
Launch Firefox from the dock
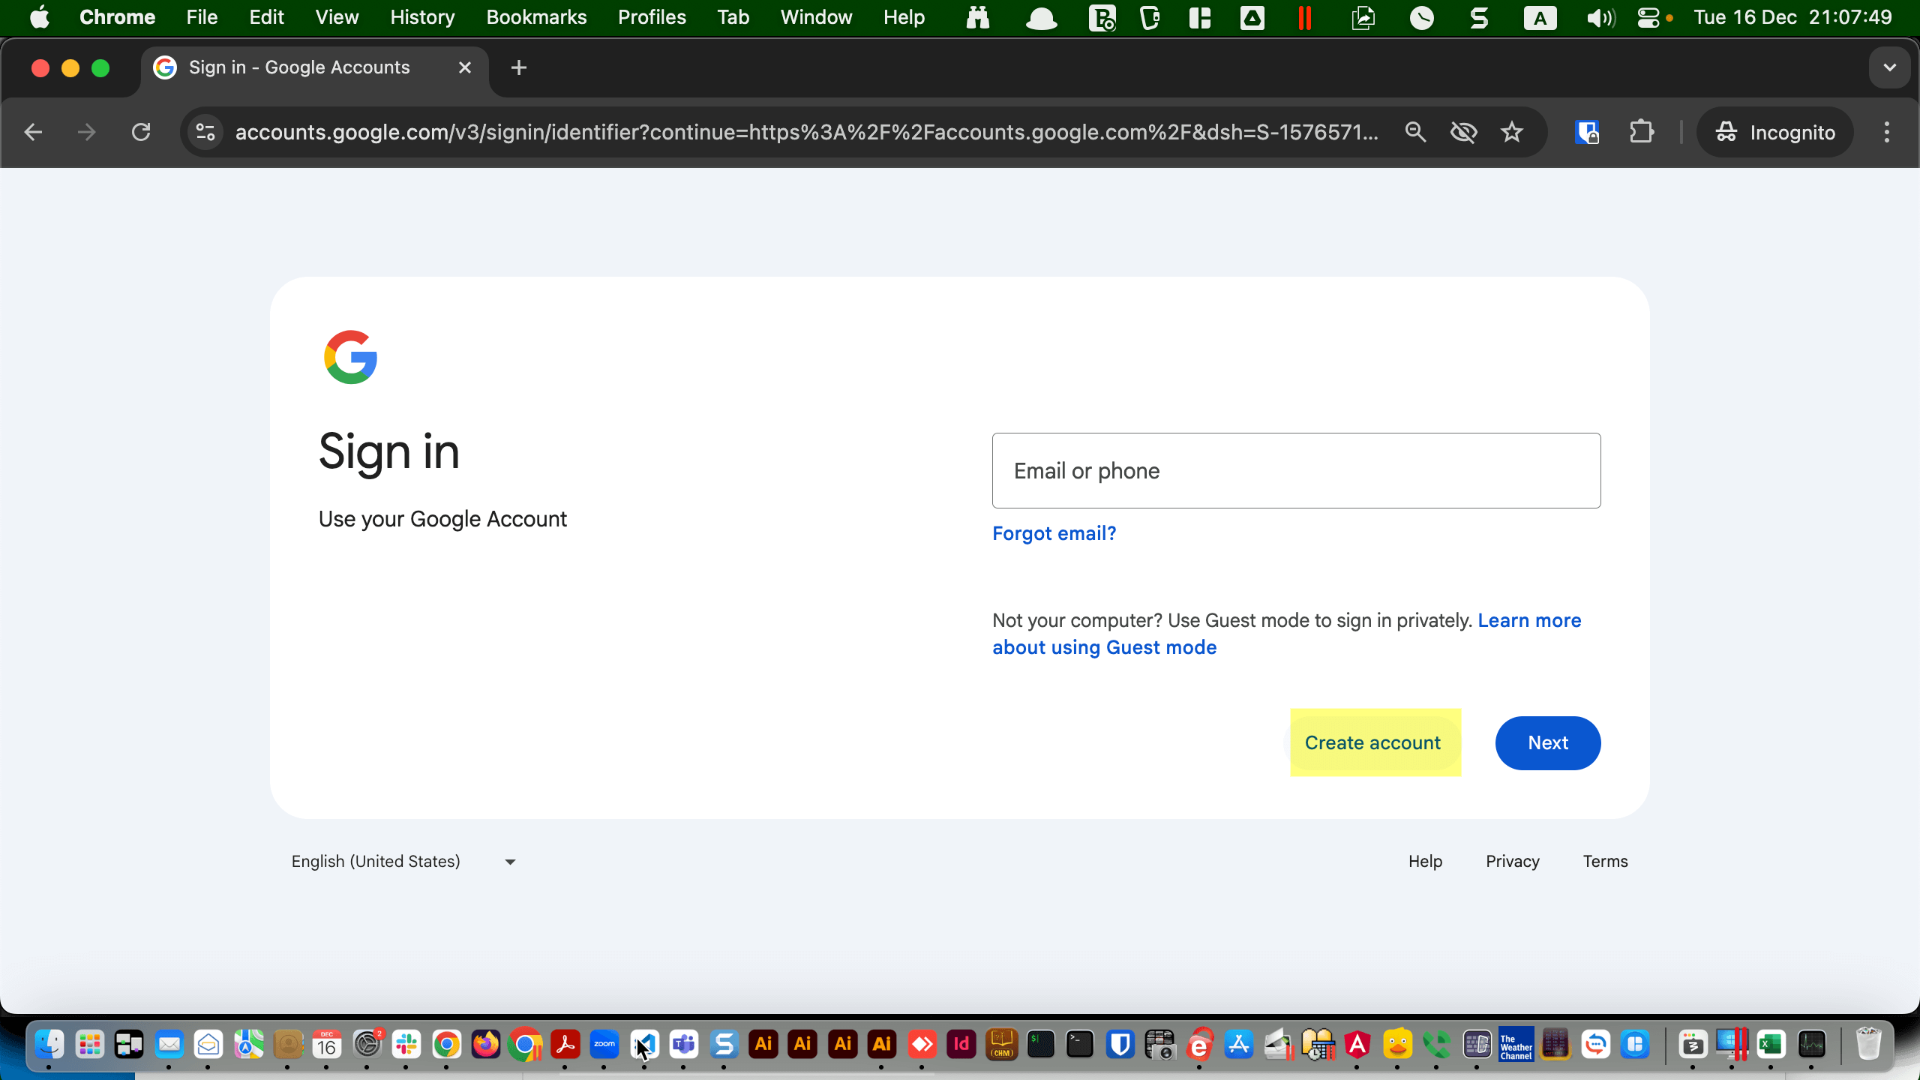pos(486,1044)
